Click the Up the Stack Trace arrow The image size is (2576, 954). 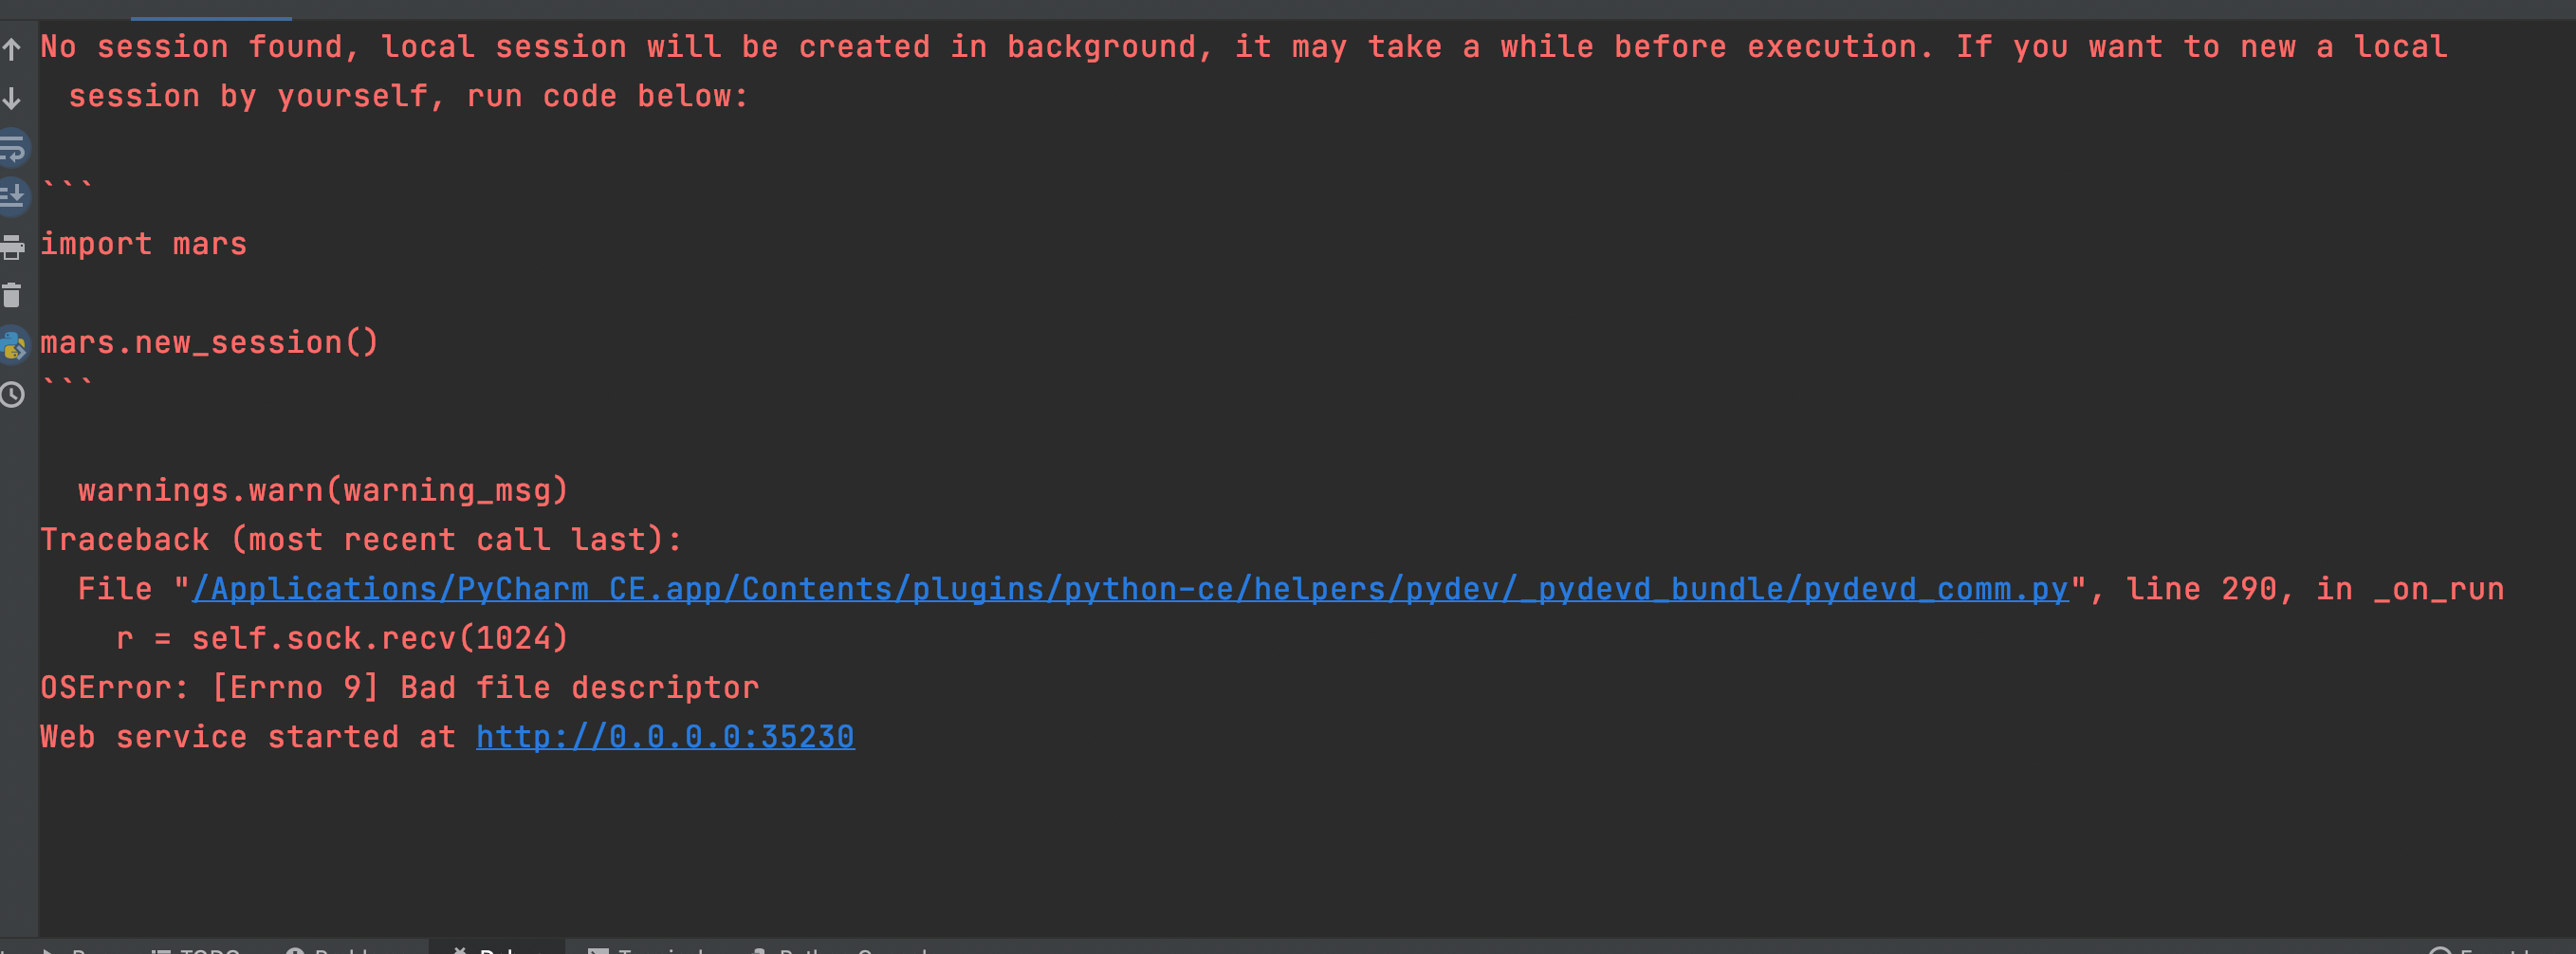[12, 49]
